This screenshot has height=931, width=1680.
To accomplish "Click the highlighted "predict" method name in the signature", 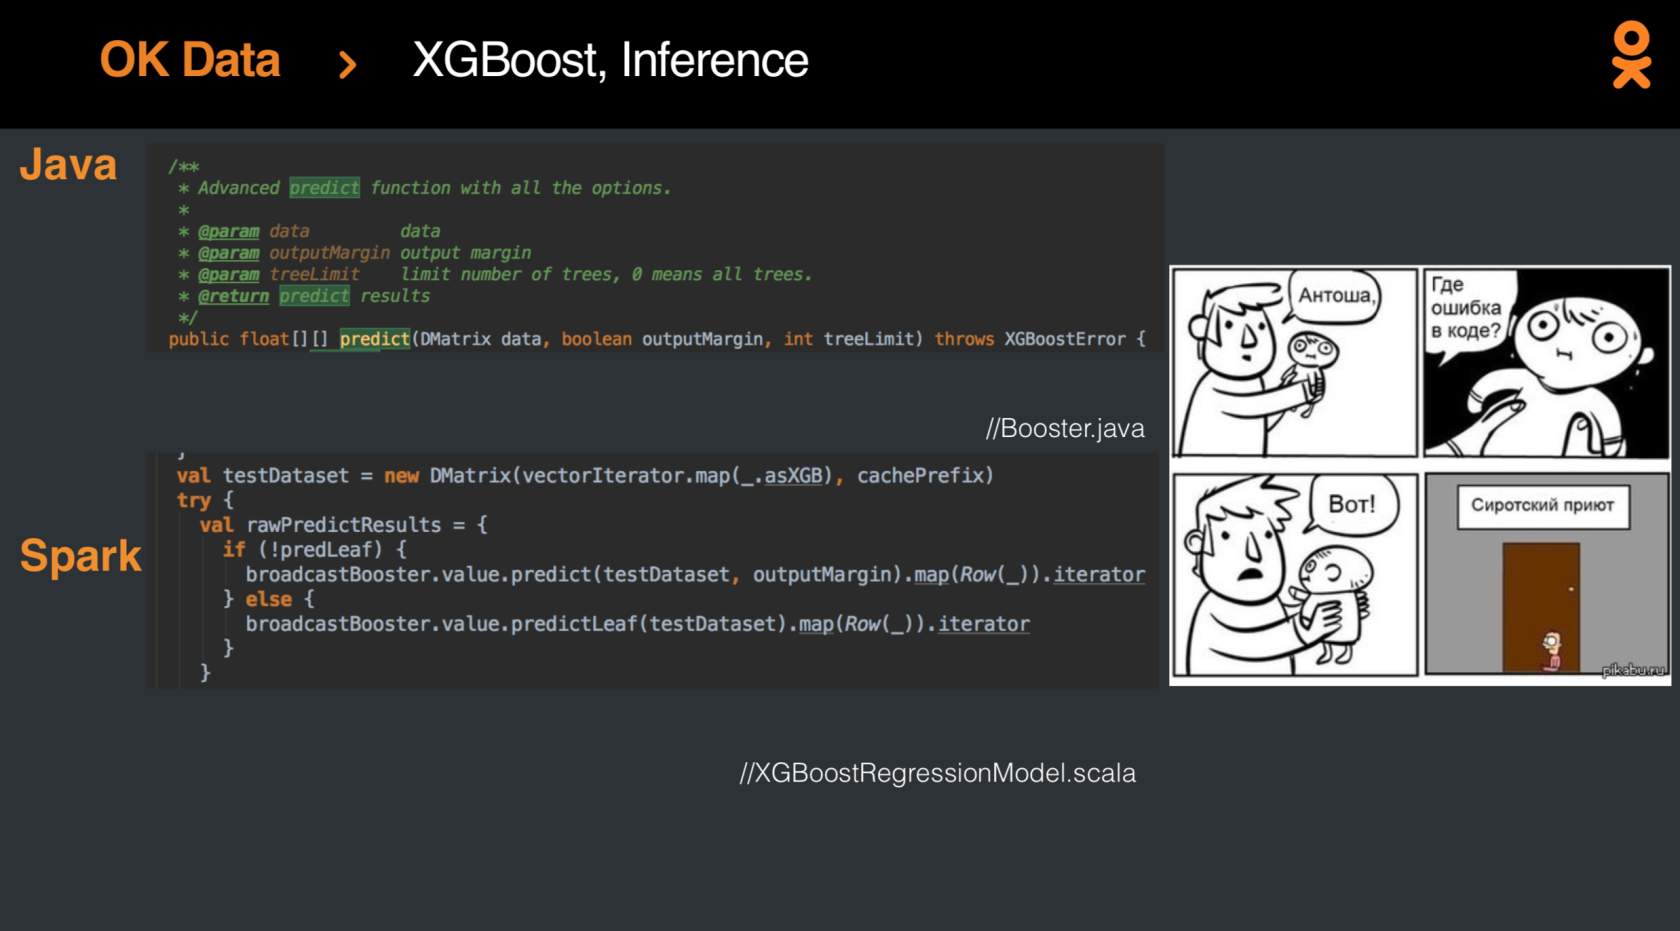I will [x=375, y=339].
